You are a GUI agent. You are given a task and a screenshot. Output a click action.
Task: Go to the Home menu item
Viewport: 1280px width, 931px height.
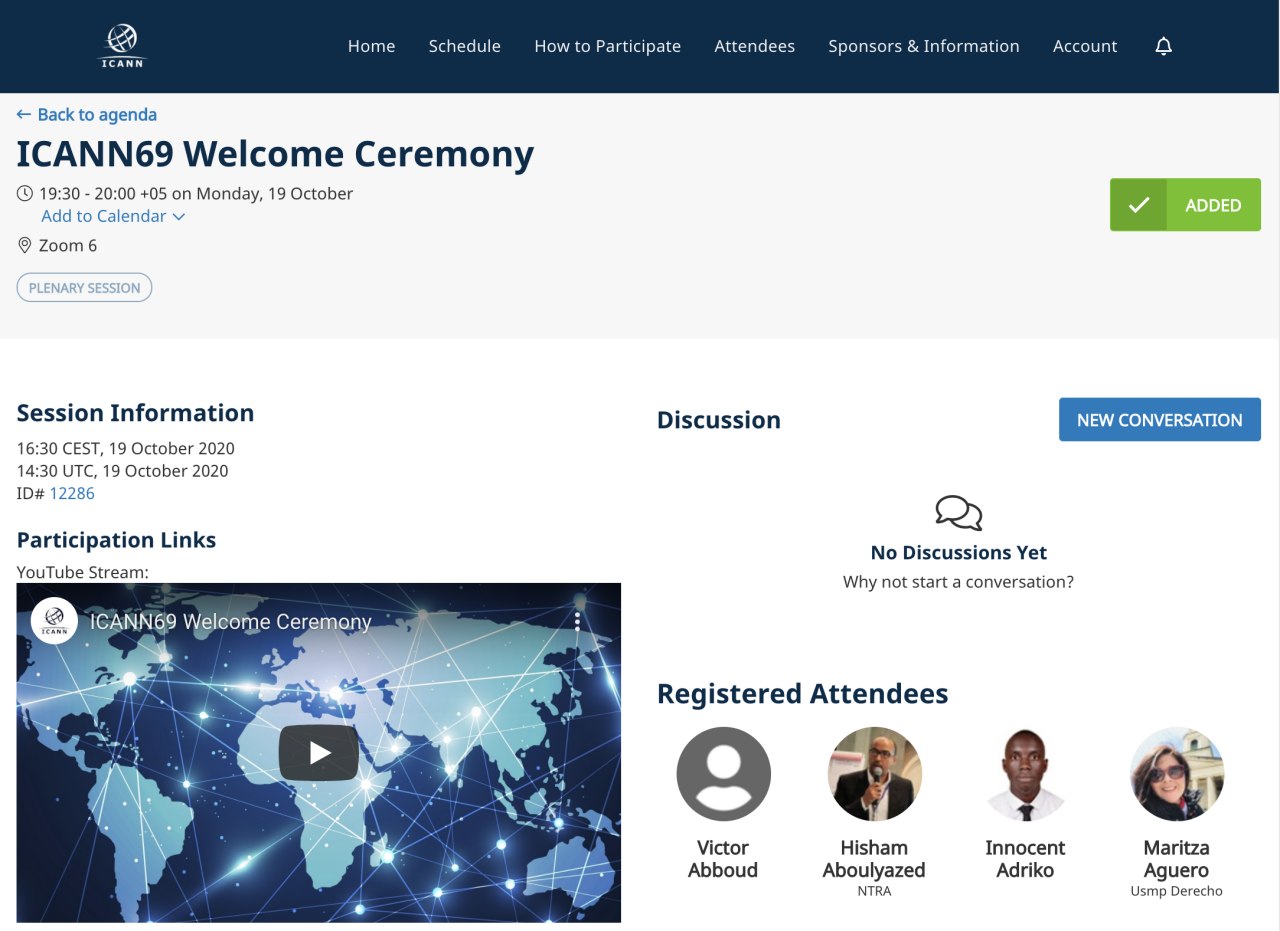[x=371, y=46]
